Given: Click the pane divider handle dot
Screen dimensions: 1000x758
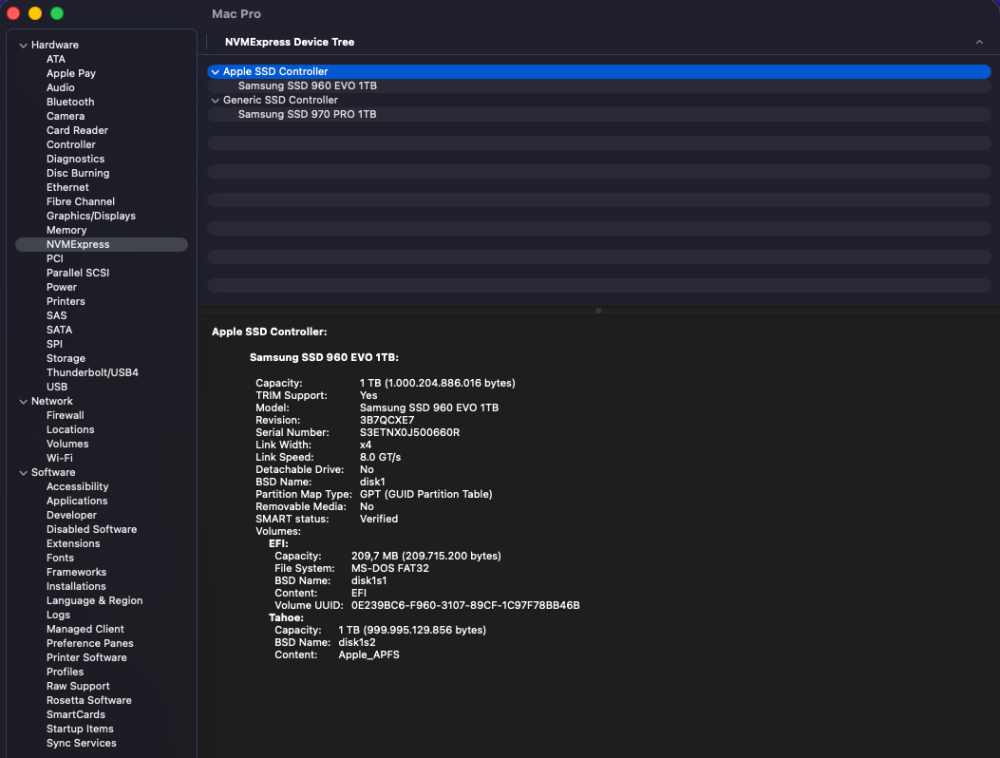Looking at the screenshot, I should 598,311.
